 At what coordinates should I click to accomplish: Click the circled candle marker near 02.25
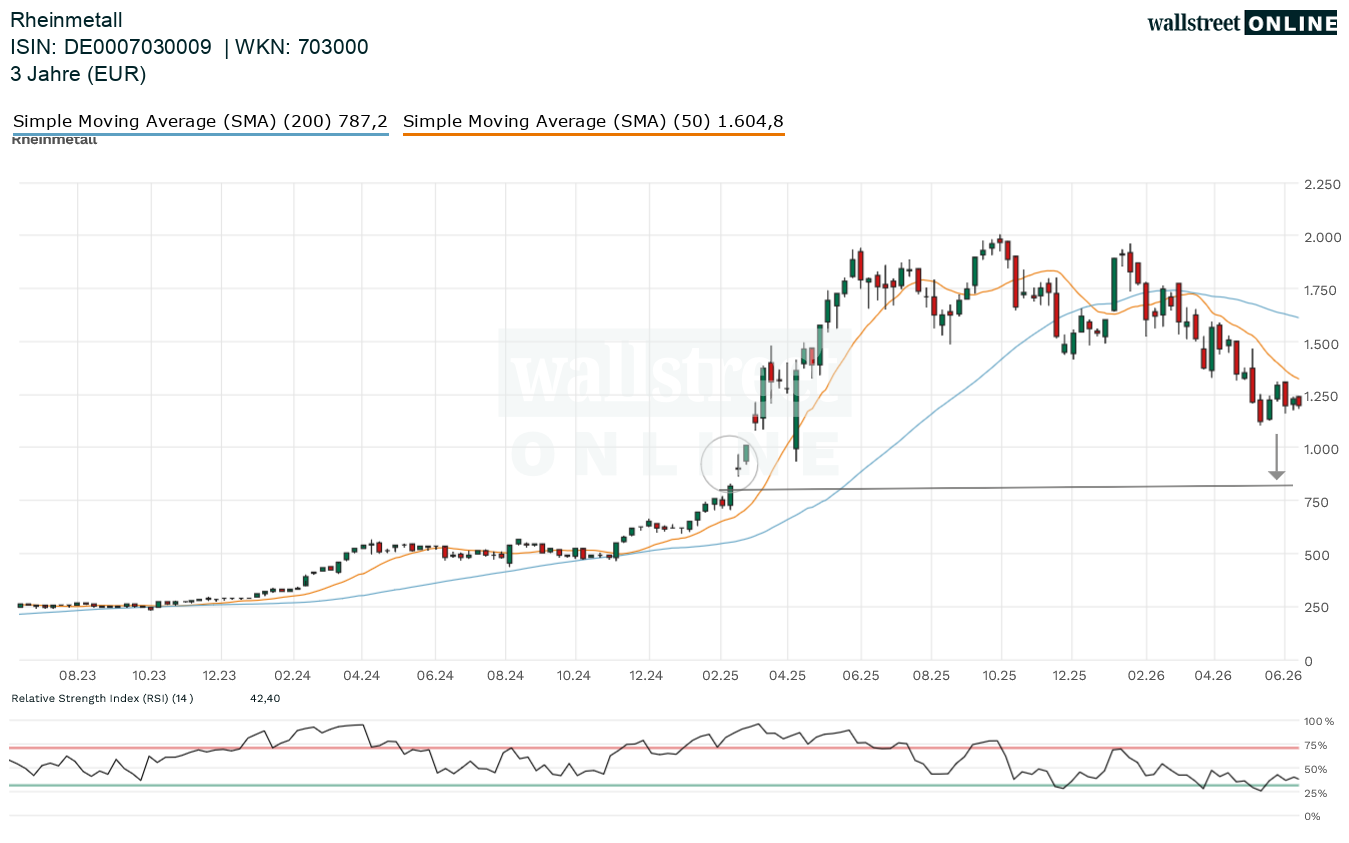(x=730, y=463)
